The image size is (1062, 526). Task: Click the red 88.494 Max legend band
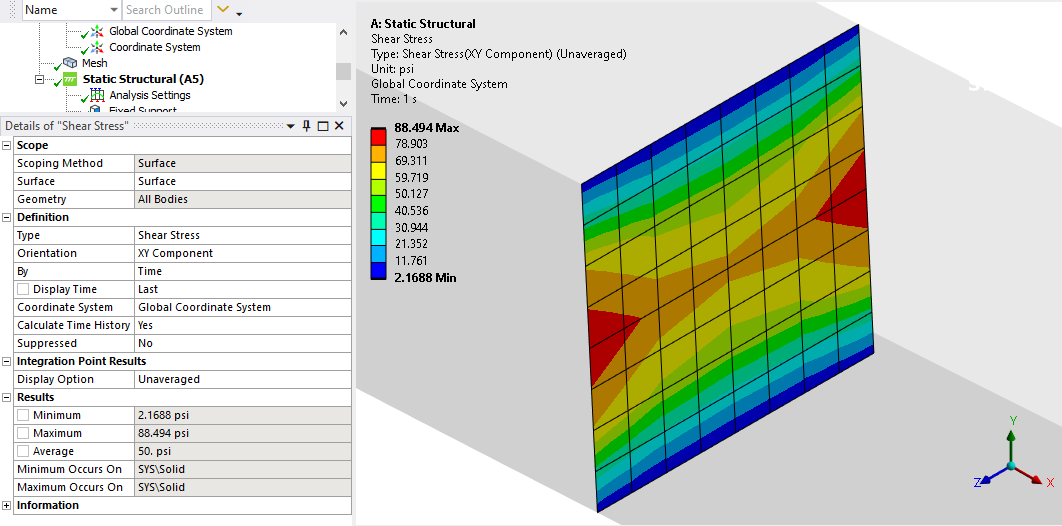click(378, 134)
